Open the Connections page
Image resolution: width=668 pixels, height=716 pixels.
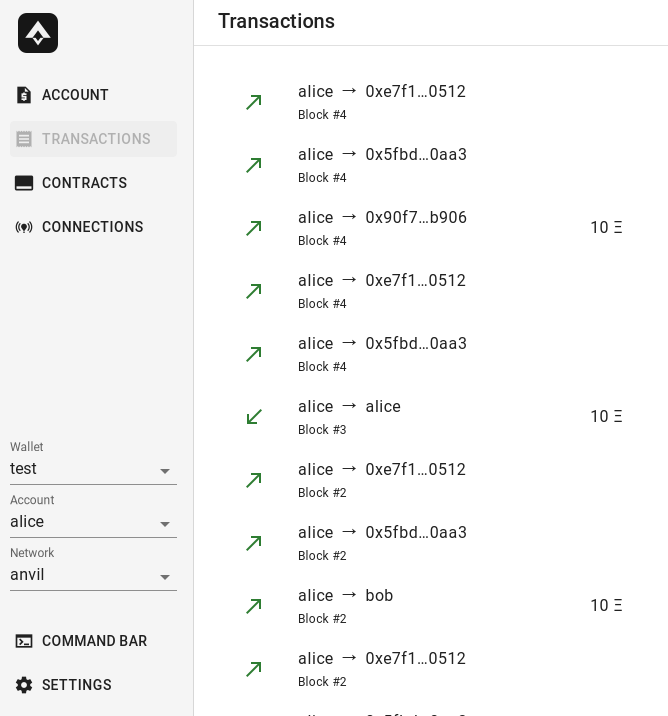point(92,227)
